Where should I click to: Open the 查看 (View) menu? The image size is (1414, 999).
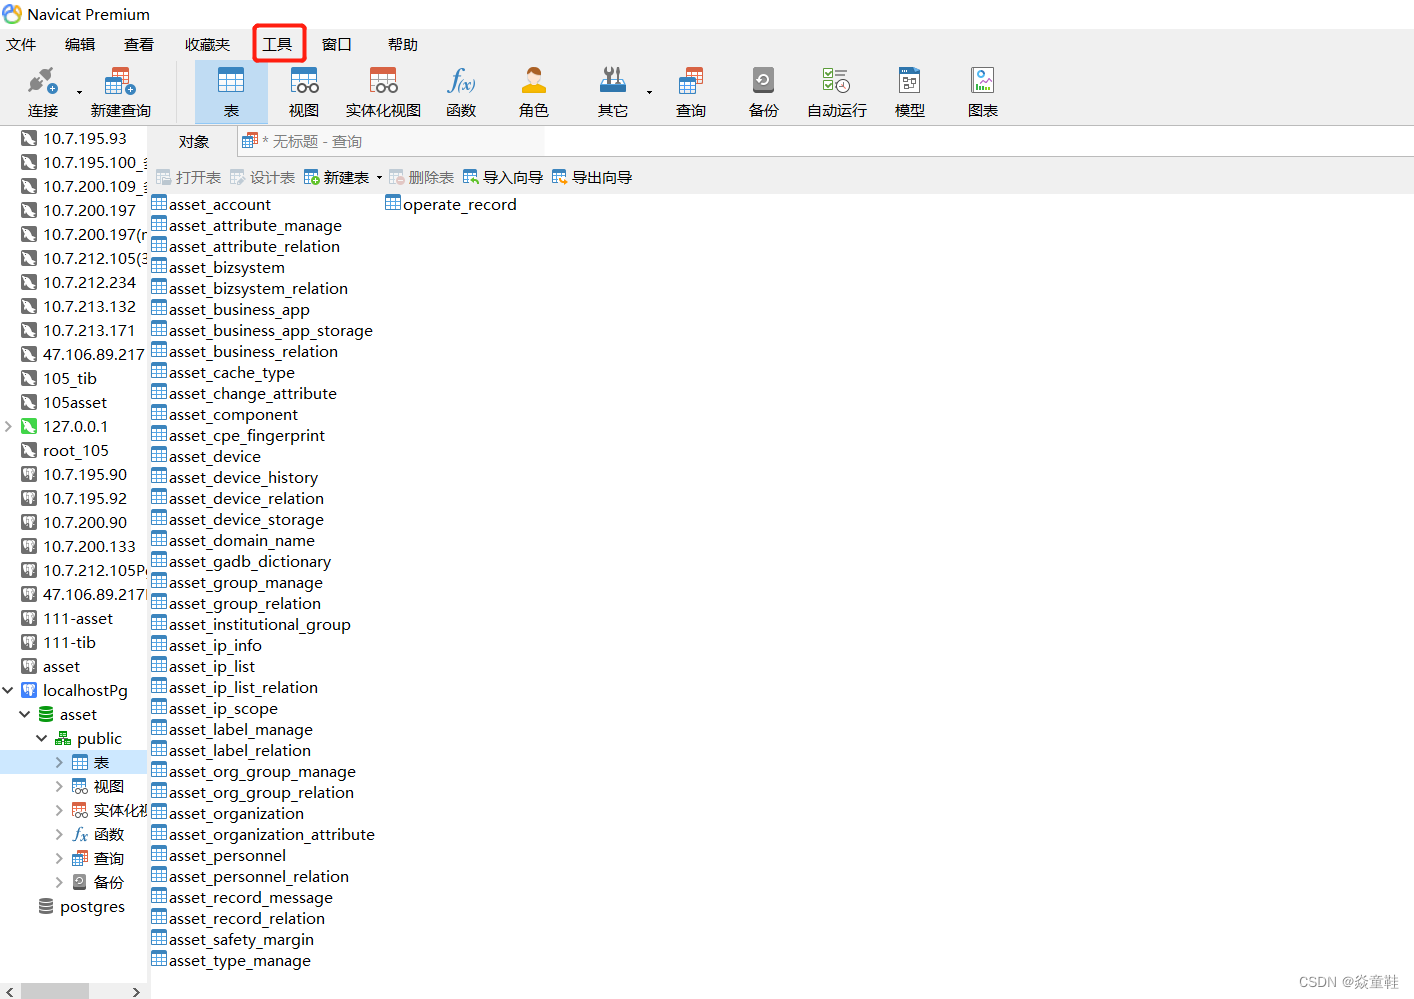139,44
